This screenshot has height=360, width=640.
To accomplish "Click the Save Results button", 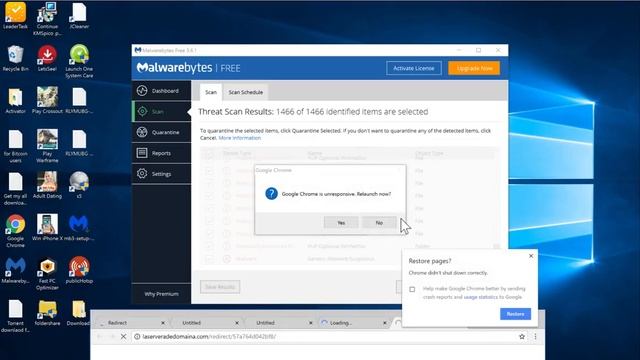I will (220, 287).
